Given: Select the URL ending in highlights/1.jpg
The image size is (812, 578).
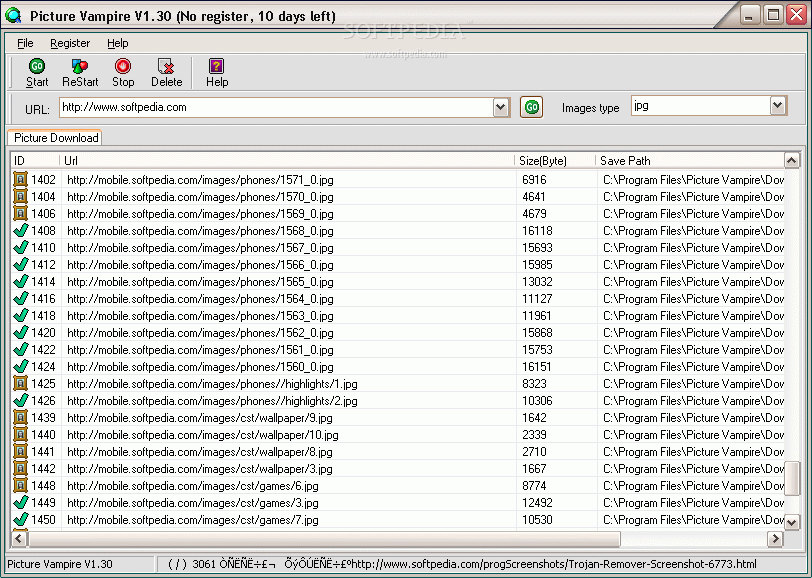Looking at the screenshot, I should coord(212,384).
